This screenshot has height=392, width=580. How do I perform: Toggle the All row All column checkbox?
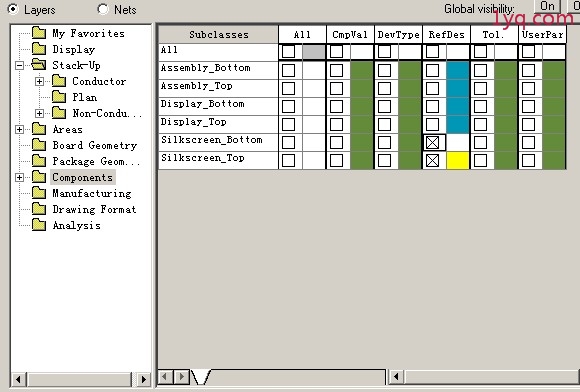tap(289, 51)
